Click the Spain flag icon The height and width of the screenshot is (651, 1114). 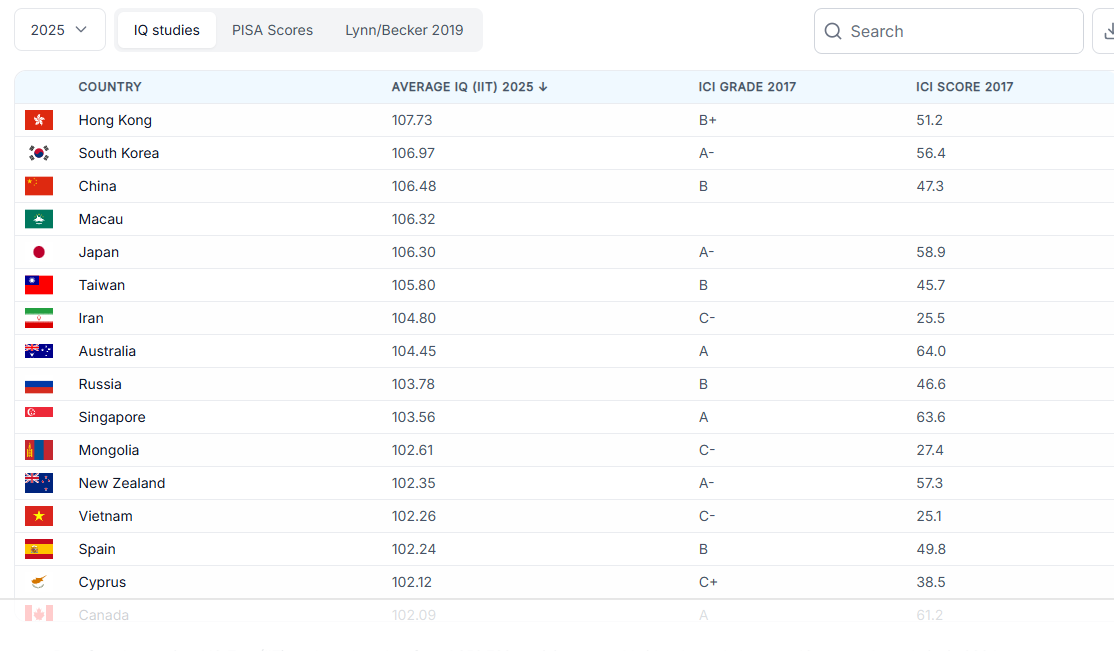[39, 549]
